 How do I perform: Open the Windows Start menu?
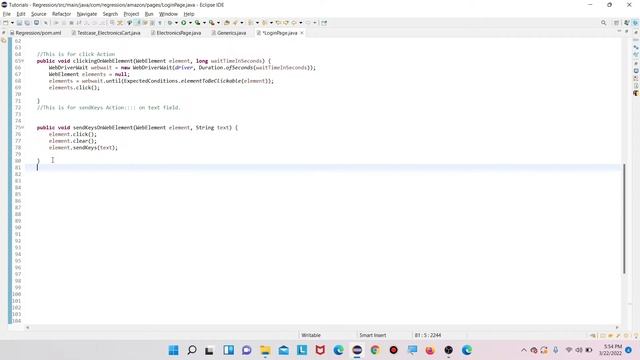(x=173, y=350)
